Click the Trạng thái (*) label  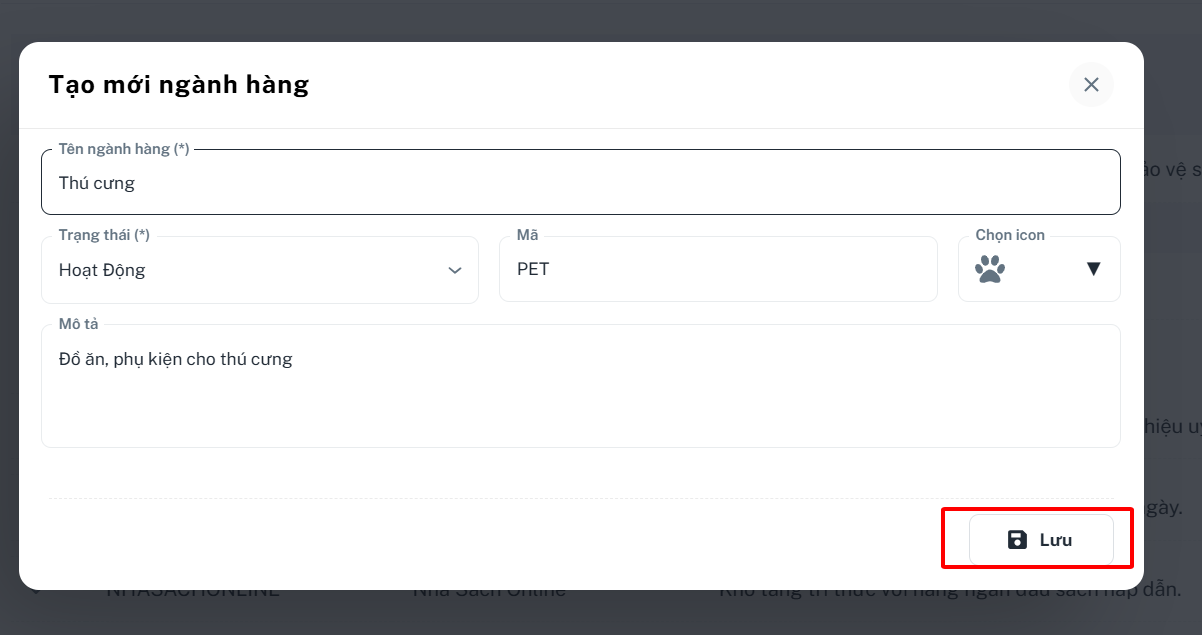click(x=104, y=235)
